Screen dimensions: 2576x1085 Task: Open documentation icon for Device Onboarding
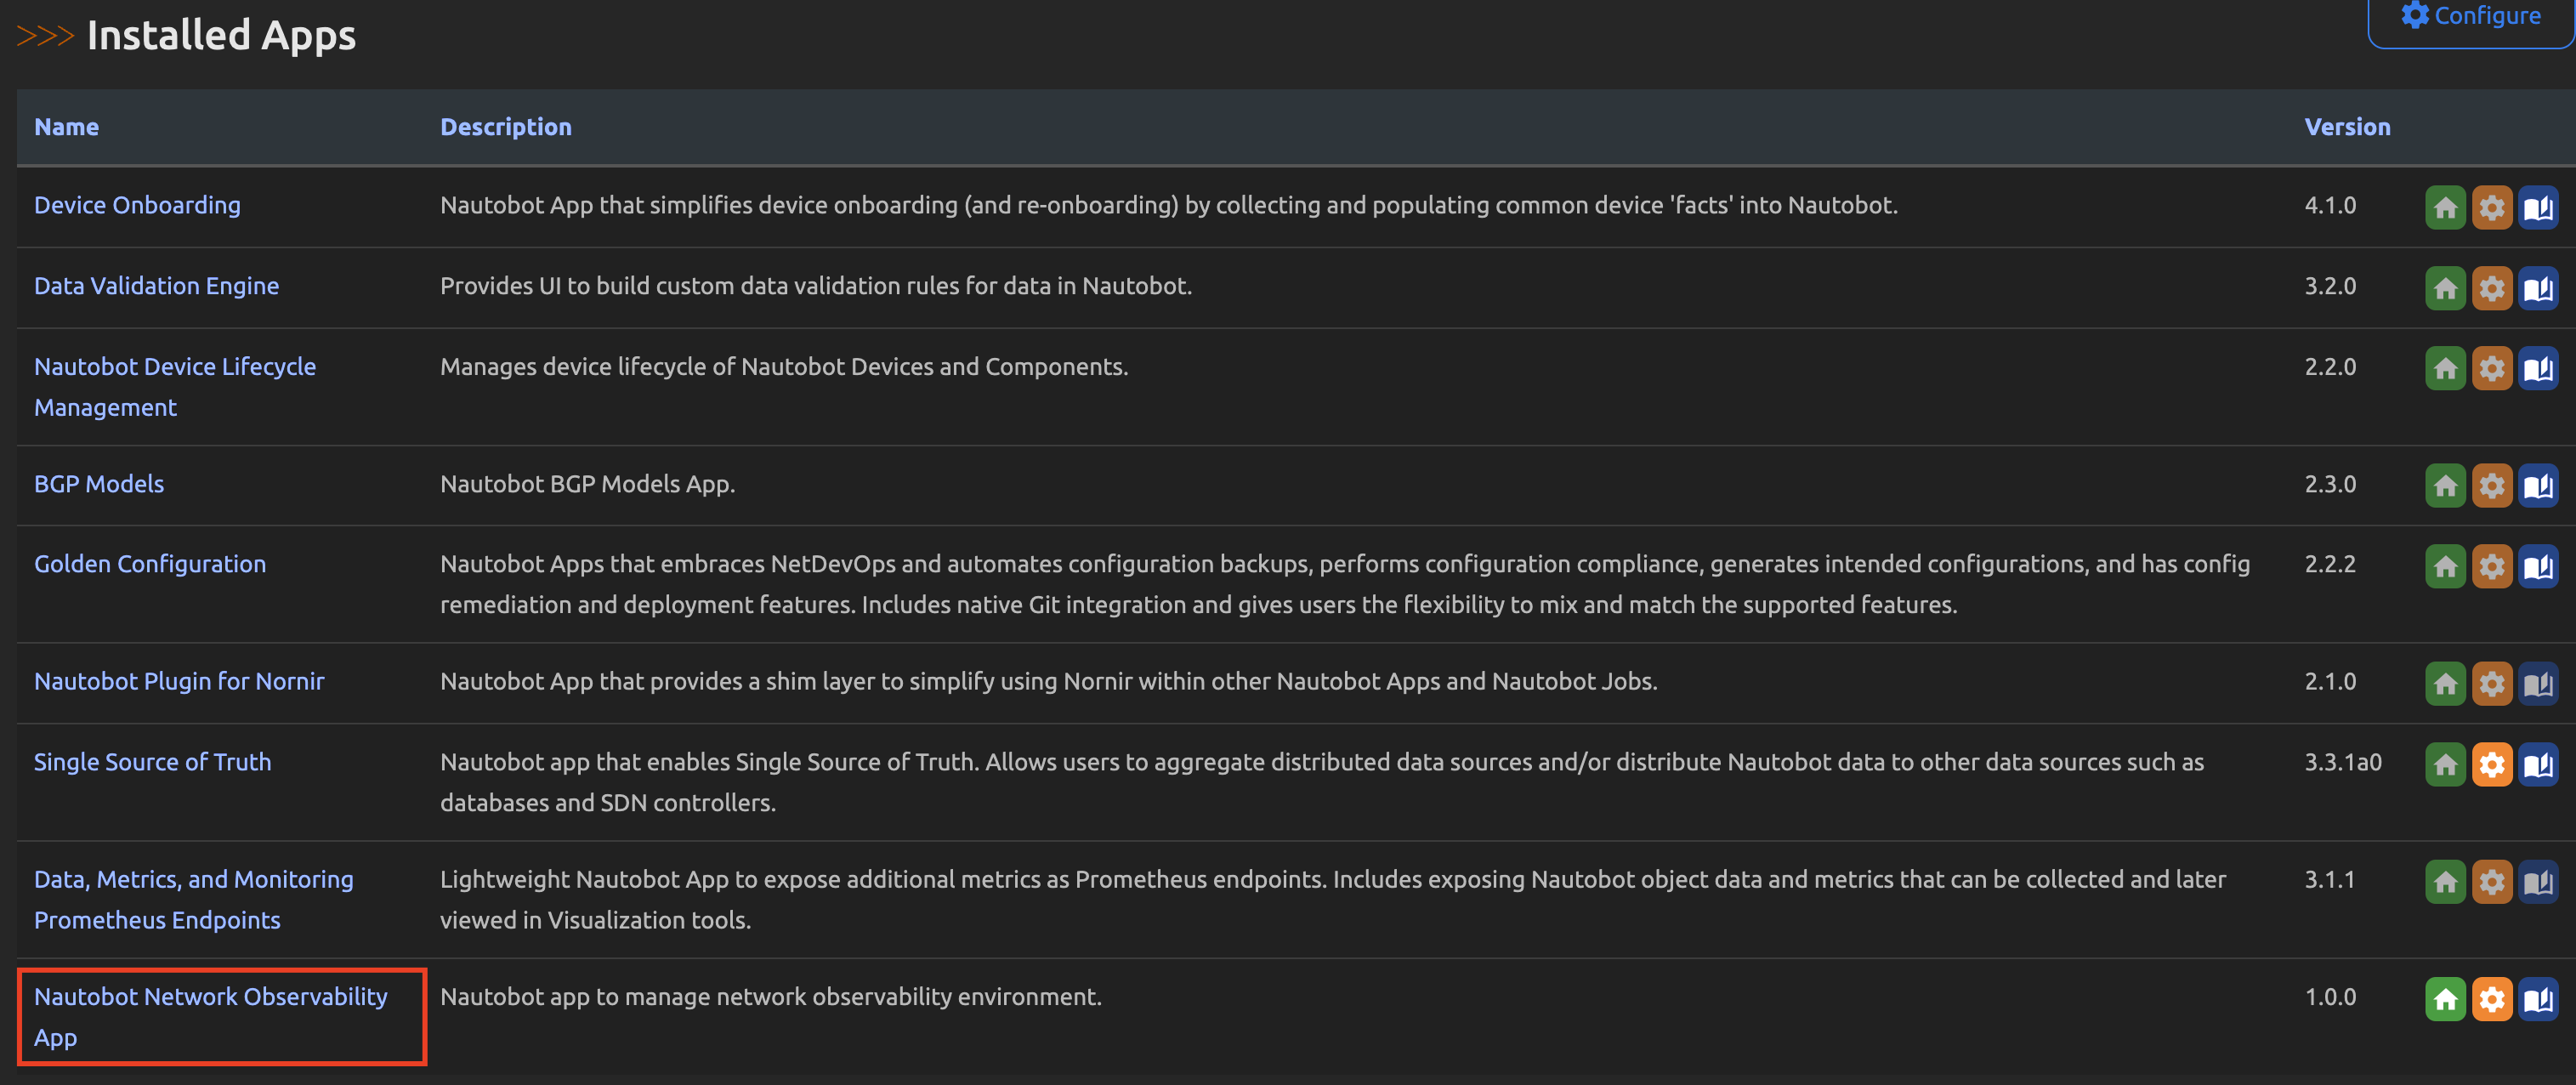(x=2538, y=208)
